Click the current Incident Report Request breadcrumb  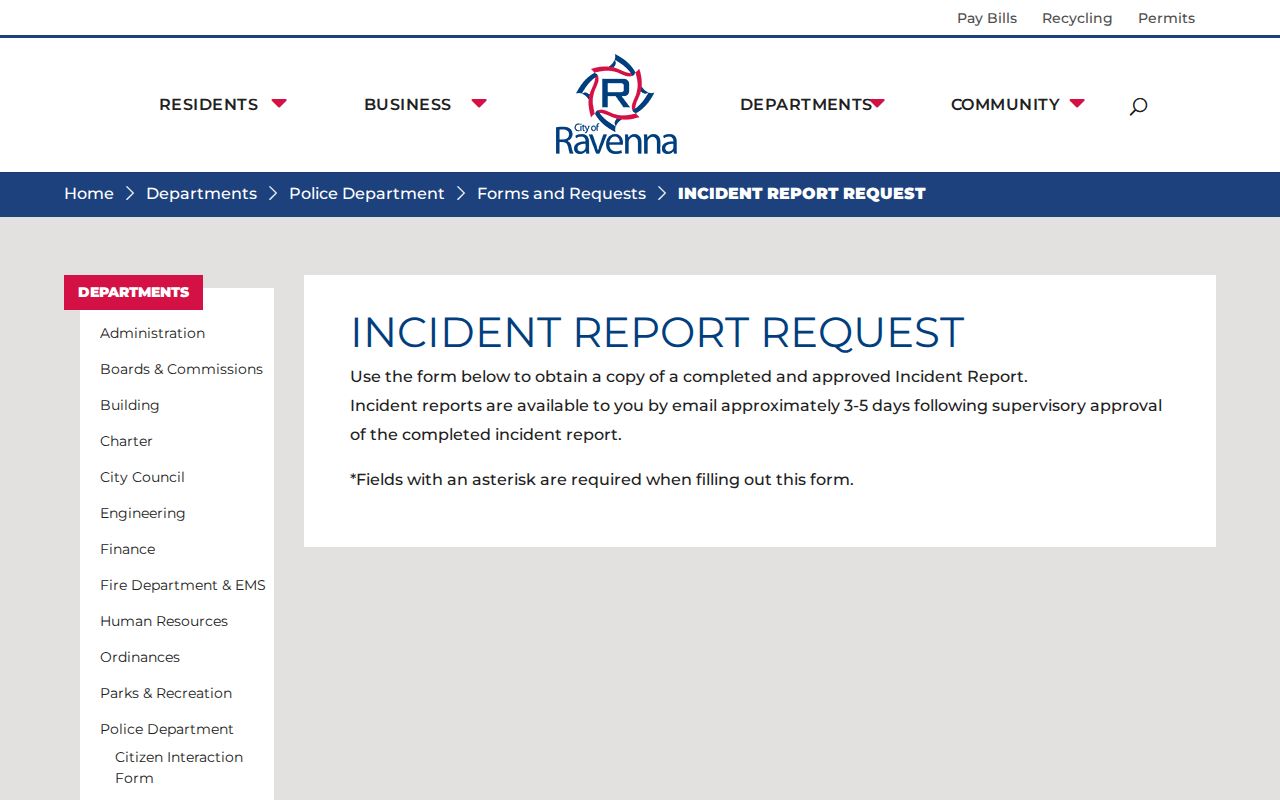802,194
